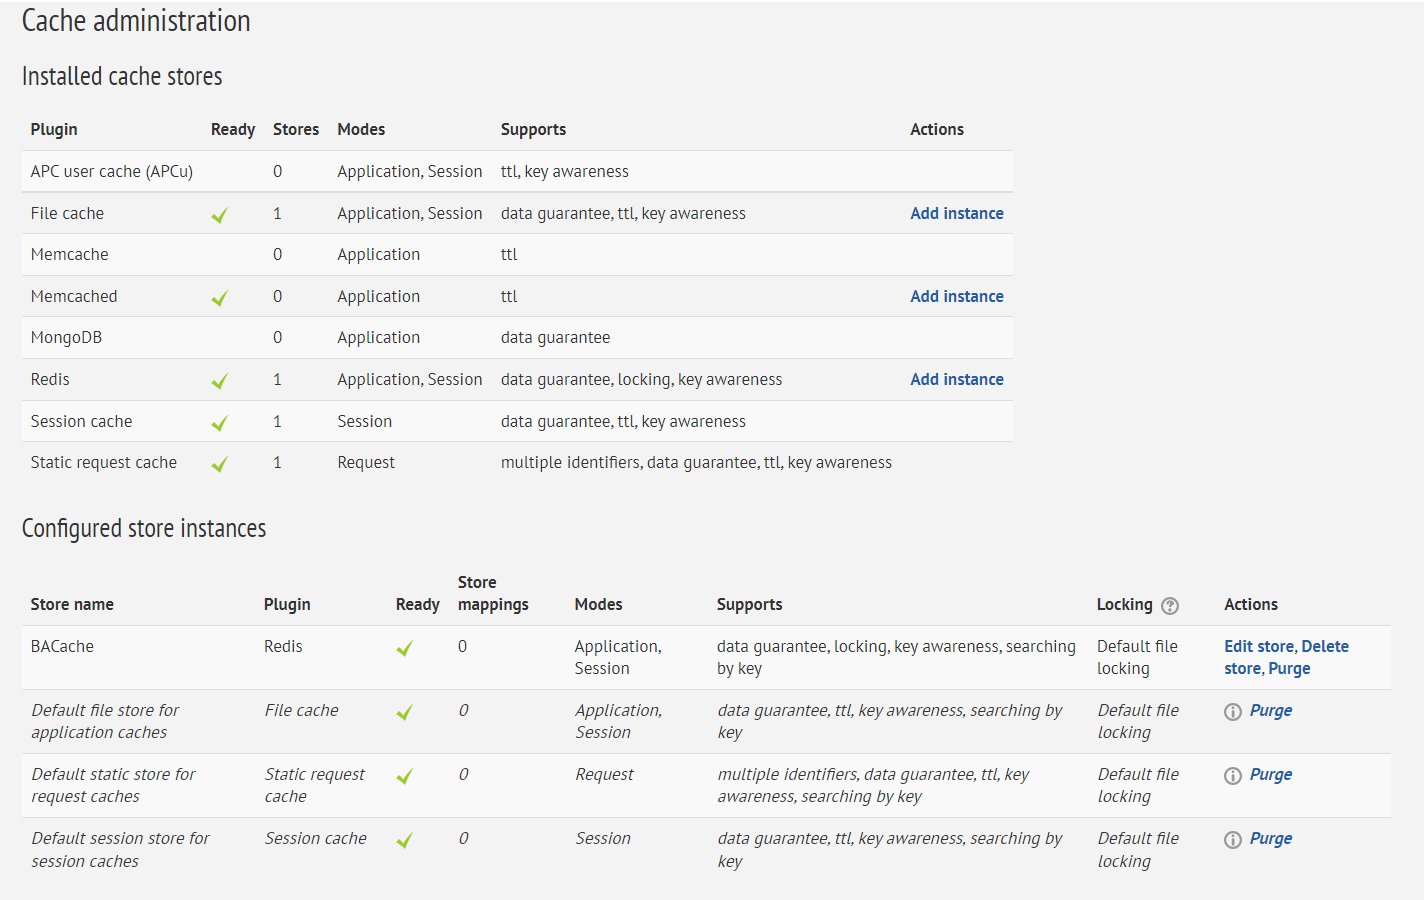Screen dimensions: 1424x900
Task: Click the Ready checkmark for Memcached
Action: 219,295
